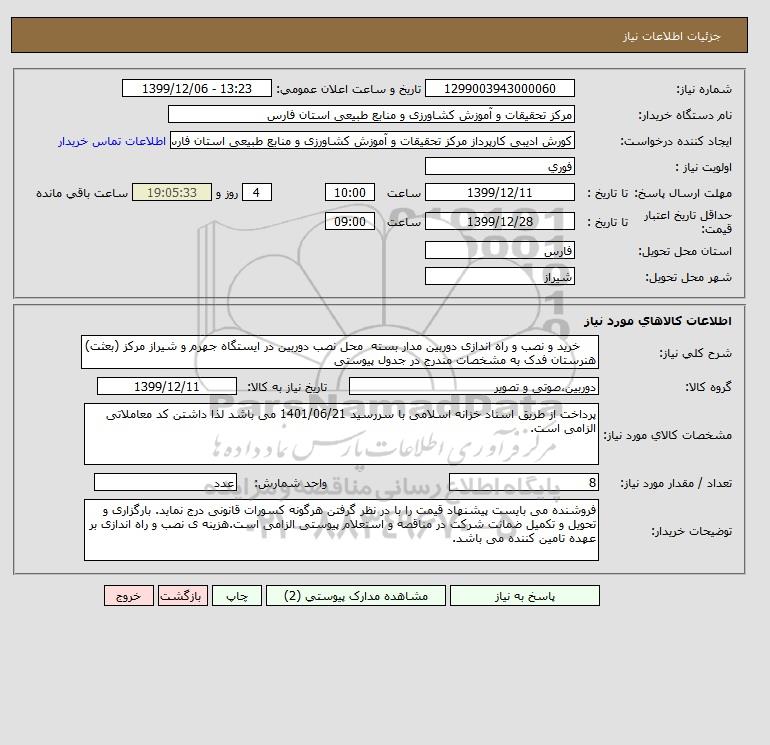Screen dimensions: 770x745
Task: Open 'اطلاعات تماس خریدار' link
Action: click(x=112, y=141)
